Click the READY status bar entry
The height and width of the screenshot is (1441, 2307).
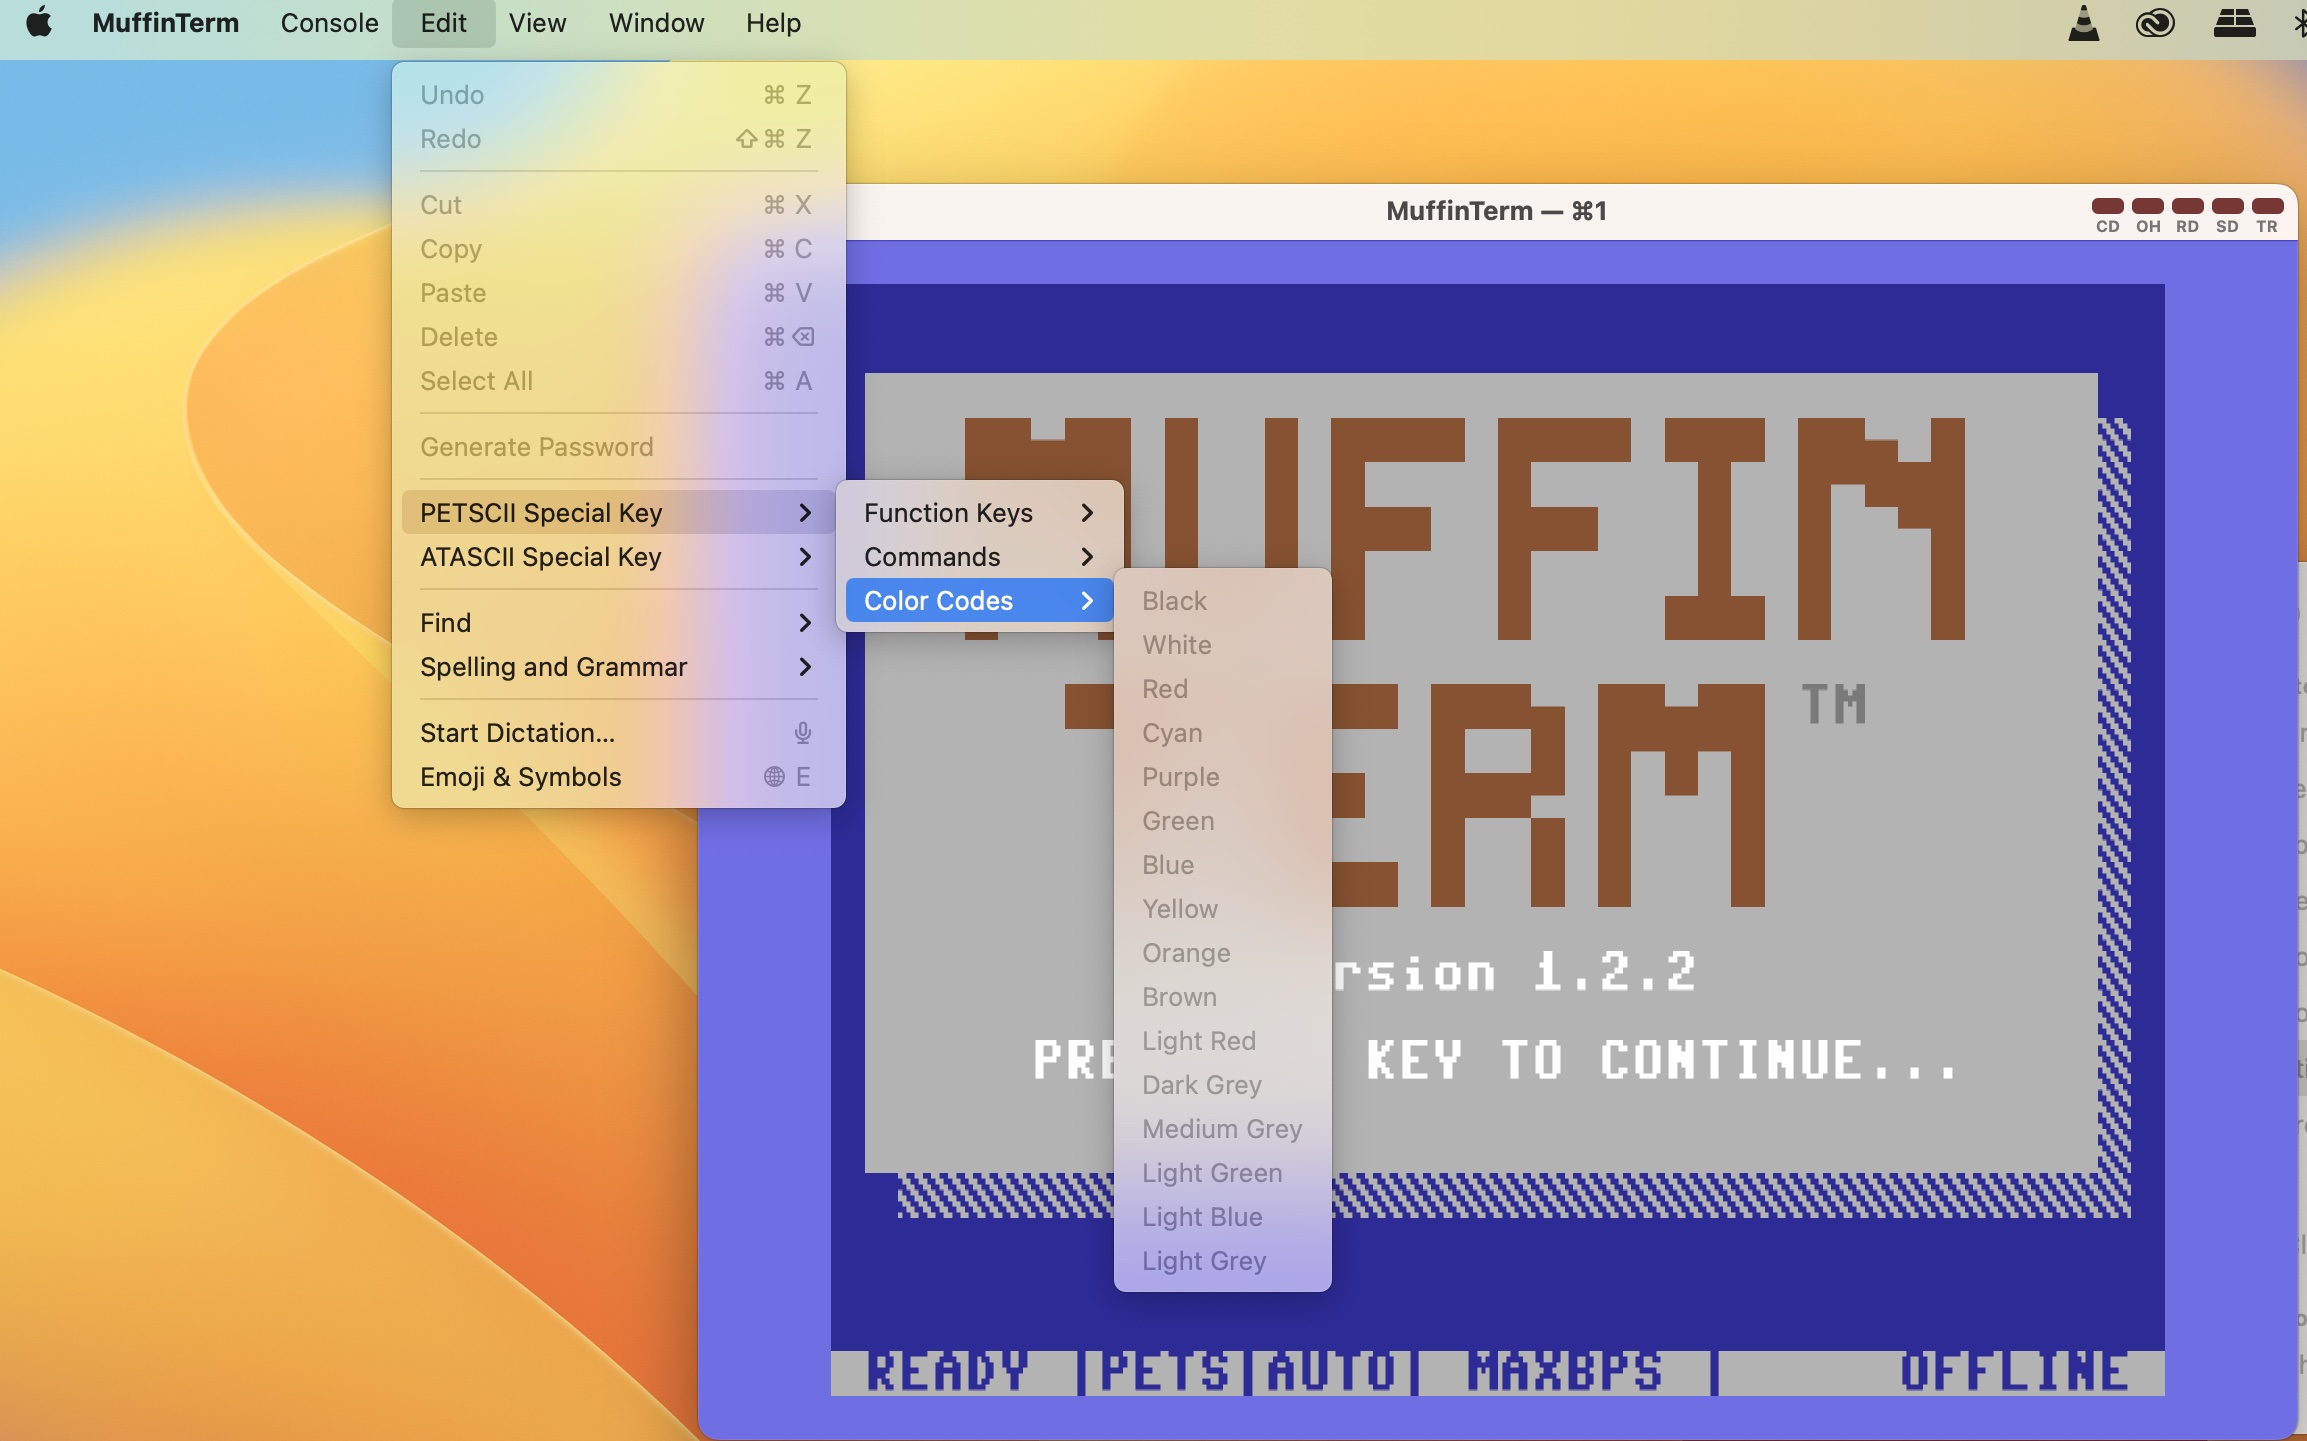[947, 1372]
